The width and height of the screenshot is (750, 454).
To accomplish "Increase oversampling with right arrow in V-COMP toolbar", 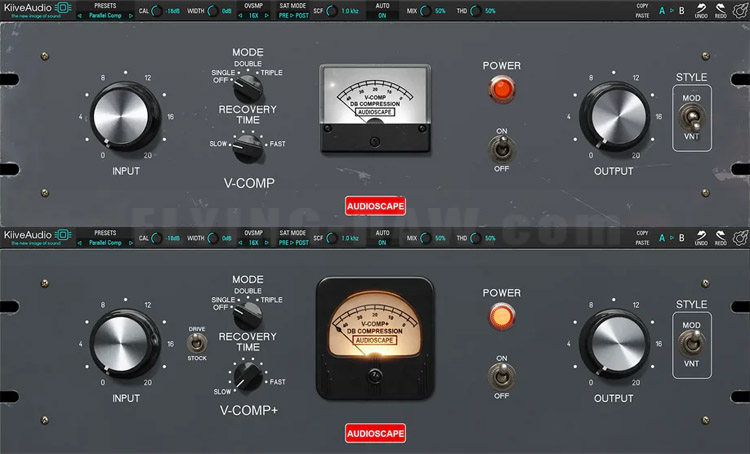I will (x=266, y=16).
